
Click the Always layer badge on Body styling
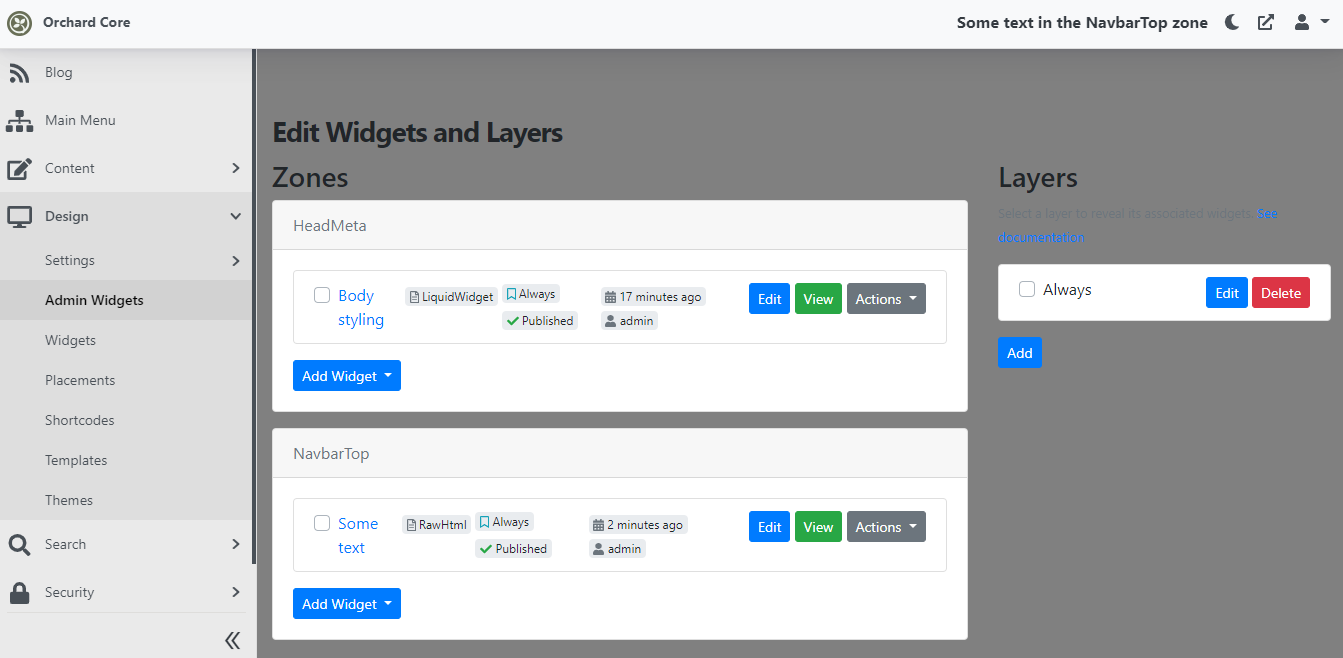point(531,294)
